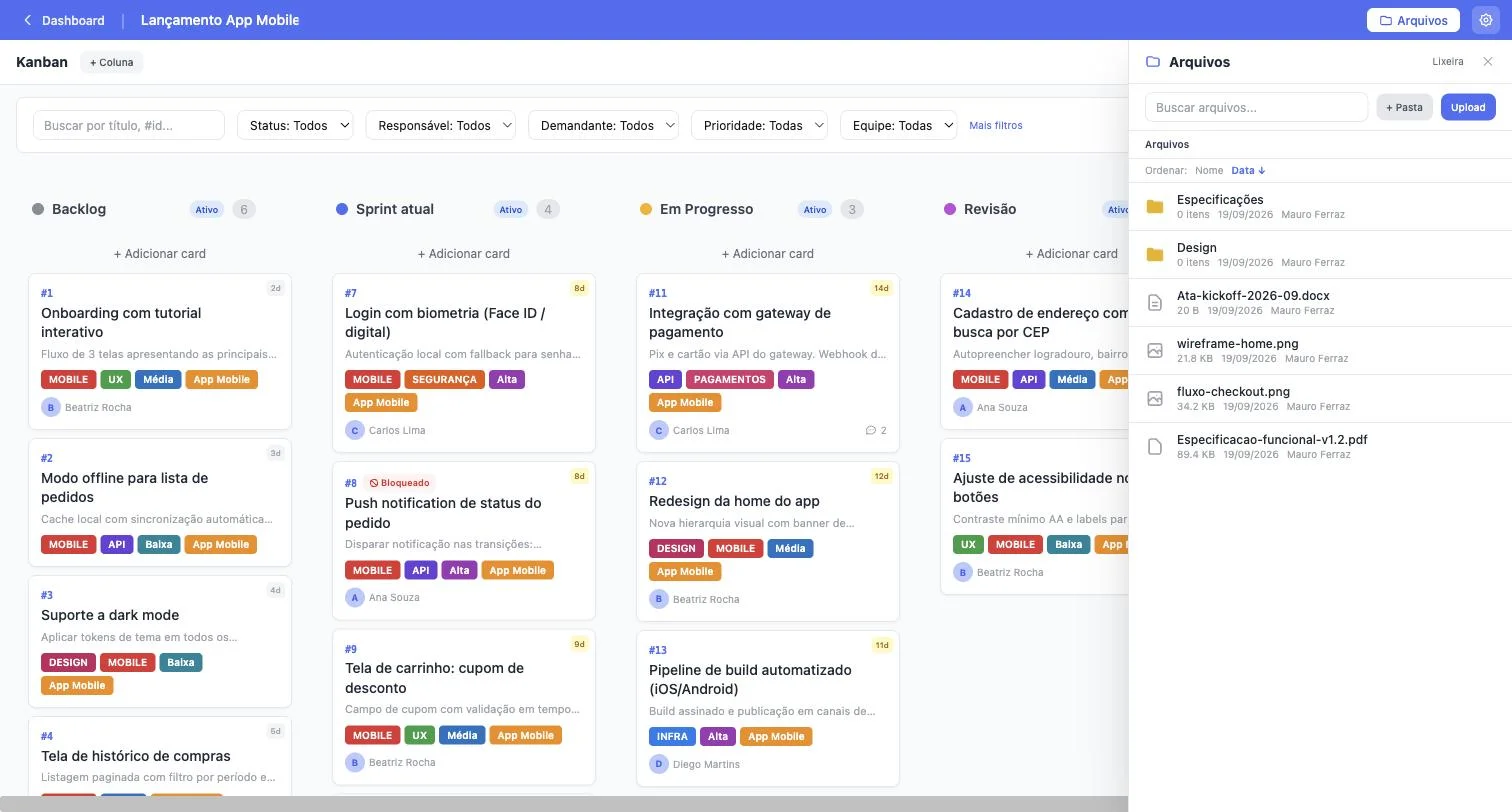Click Beatriz Rocha avatar on card #1

[x=50, y=407]
